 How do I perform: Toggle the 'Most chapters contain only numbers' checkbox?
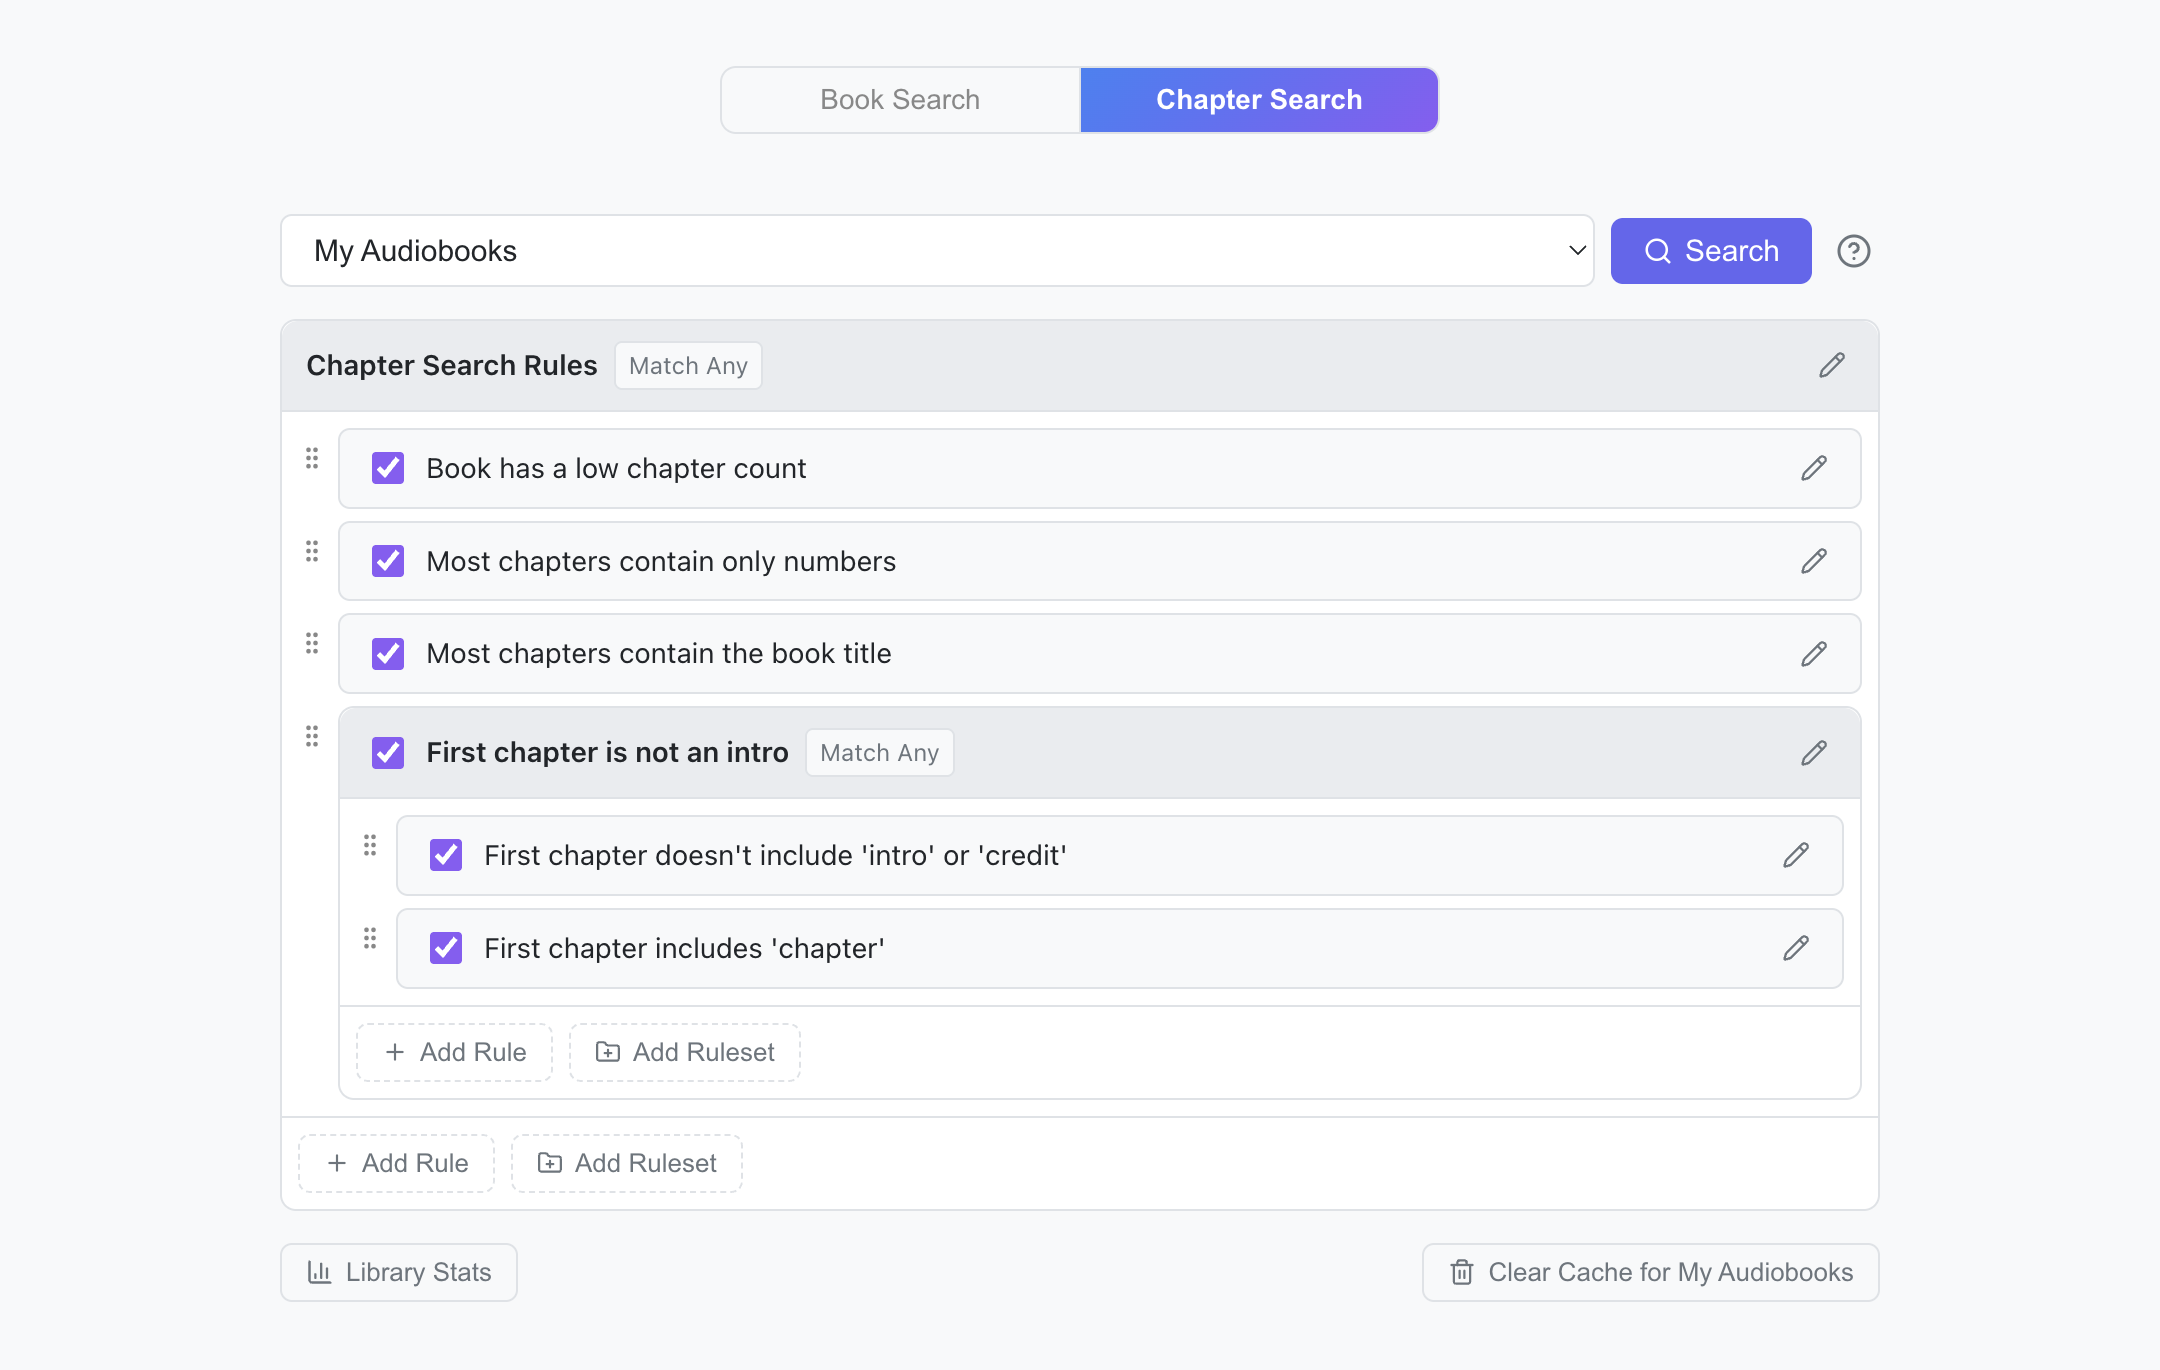(x=388, y=561)
